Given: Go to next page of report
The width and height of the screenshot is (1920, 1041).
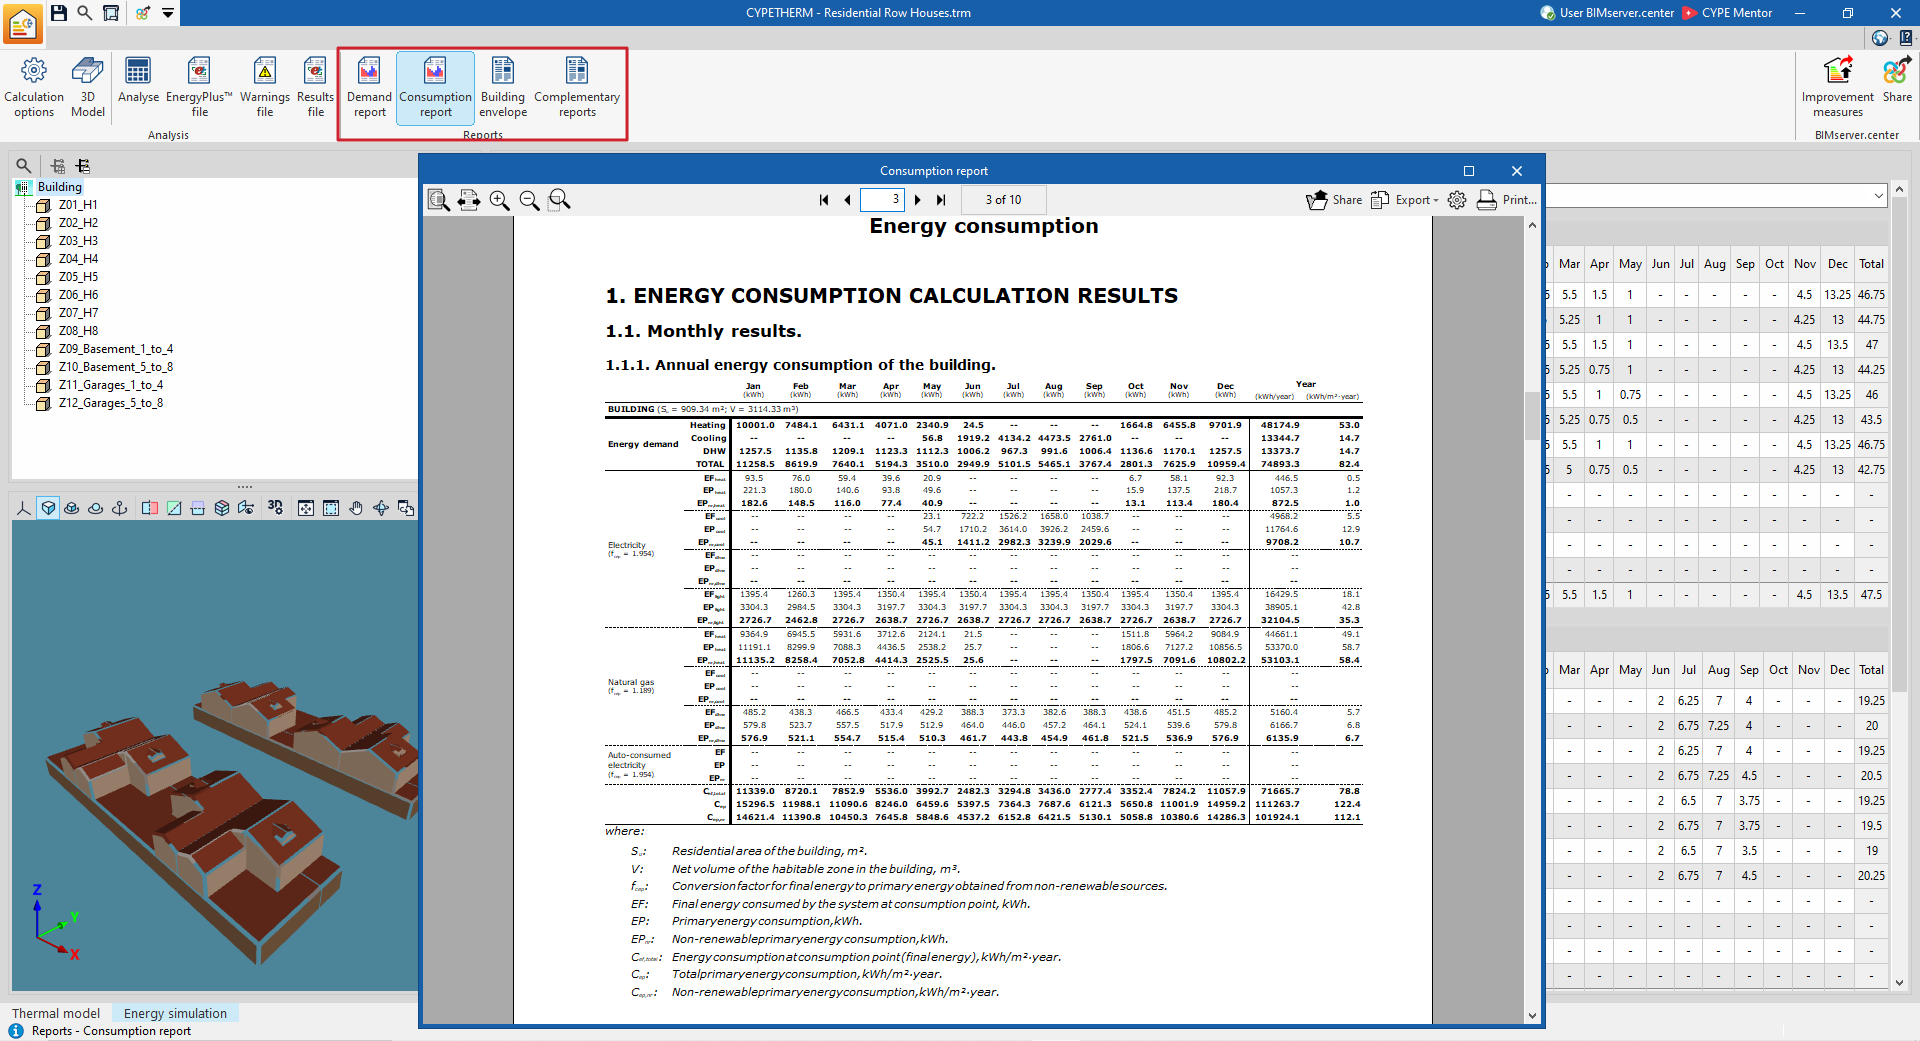Looking at the screenshot, I should (918, 200).
